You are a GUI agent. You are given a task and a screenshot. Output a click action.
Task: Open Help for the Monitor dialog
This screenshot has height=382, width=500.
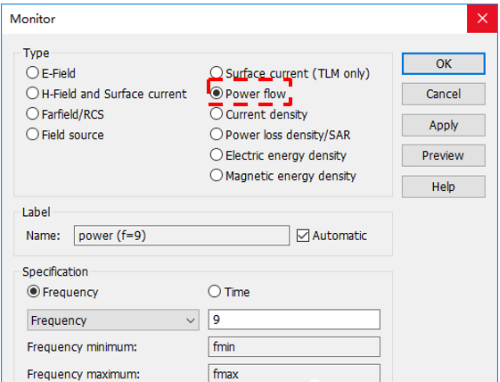tap(443, 187)
